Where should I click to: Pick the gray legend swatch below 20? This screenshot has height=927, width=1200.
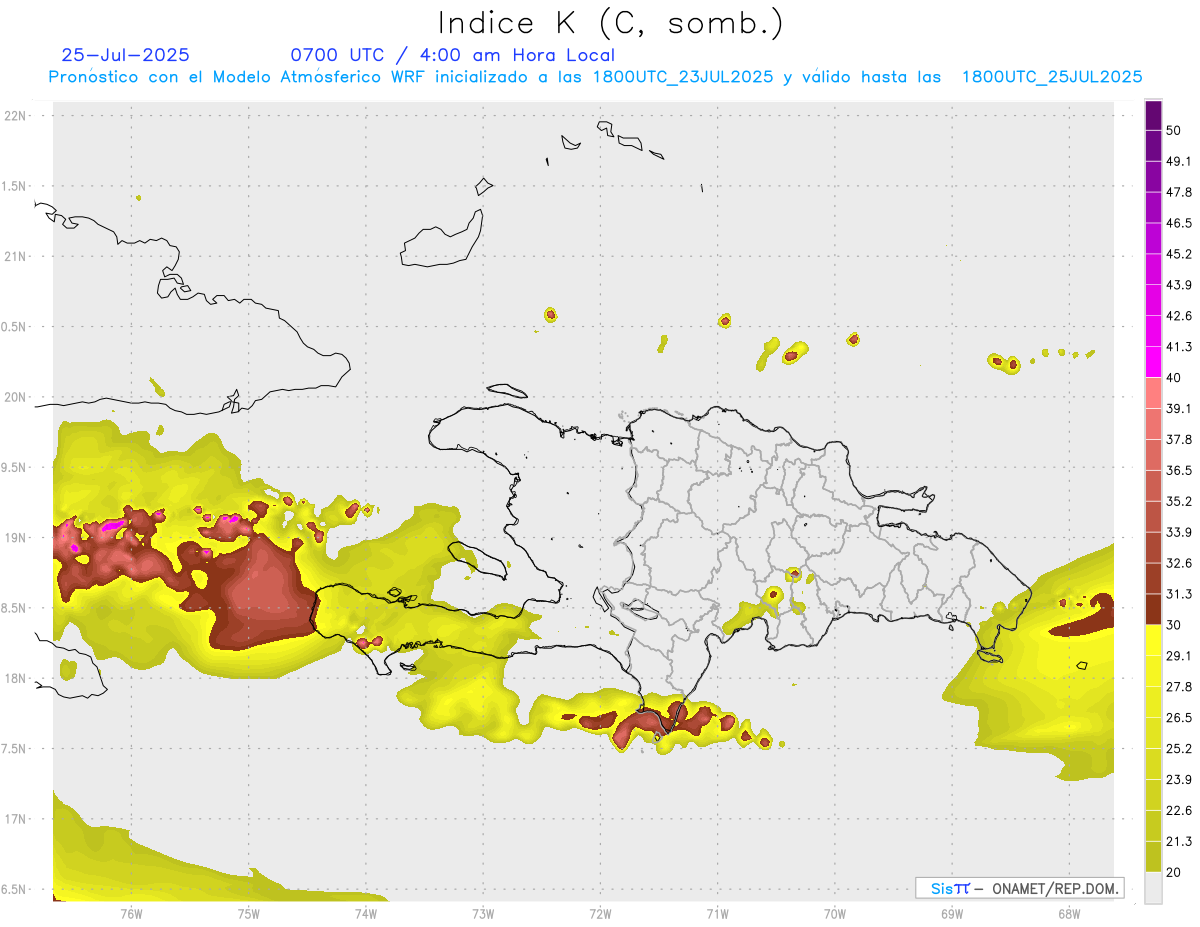[1153, 888]
